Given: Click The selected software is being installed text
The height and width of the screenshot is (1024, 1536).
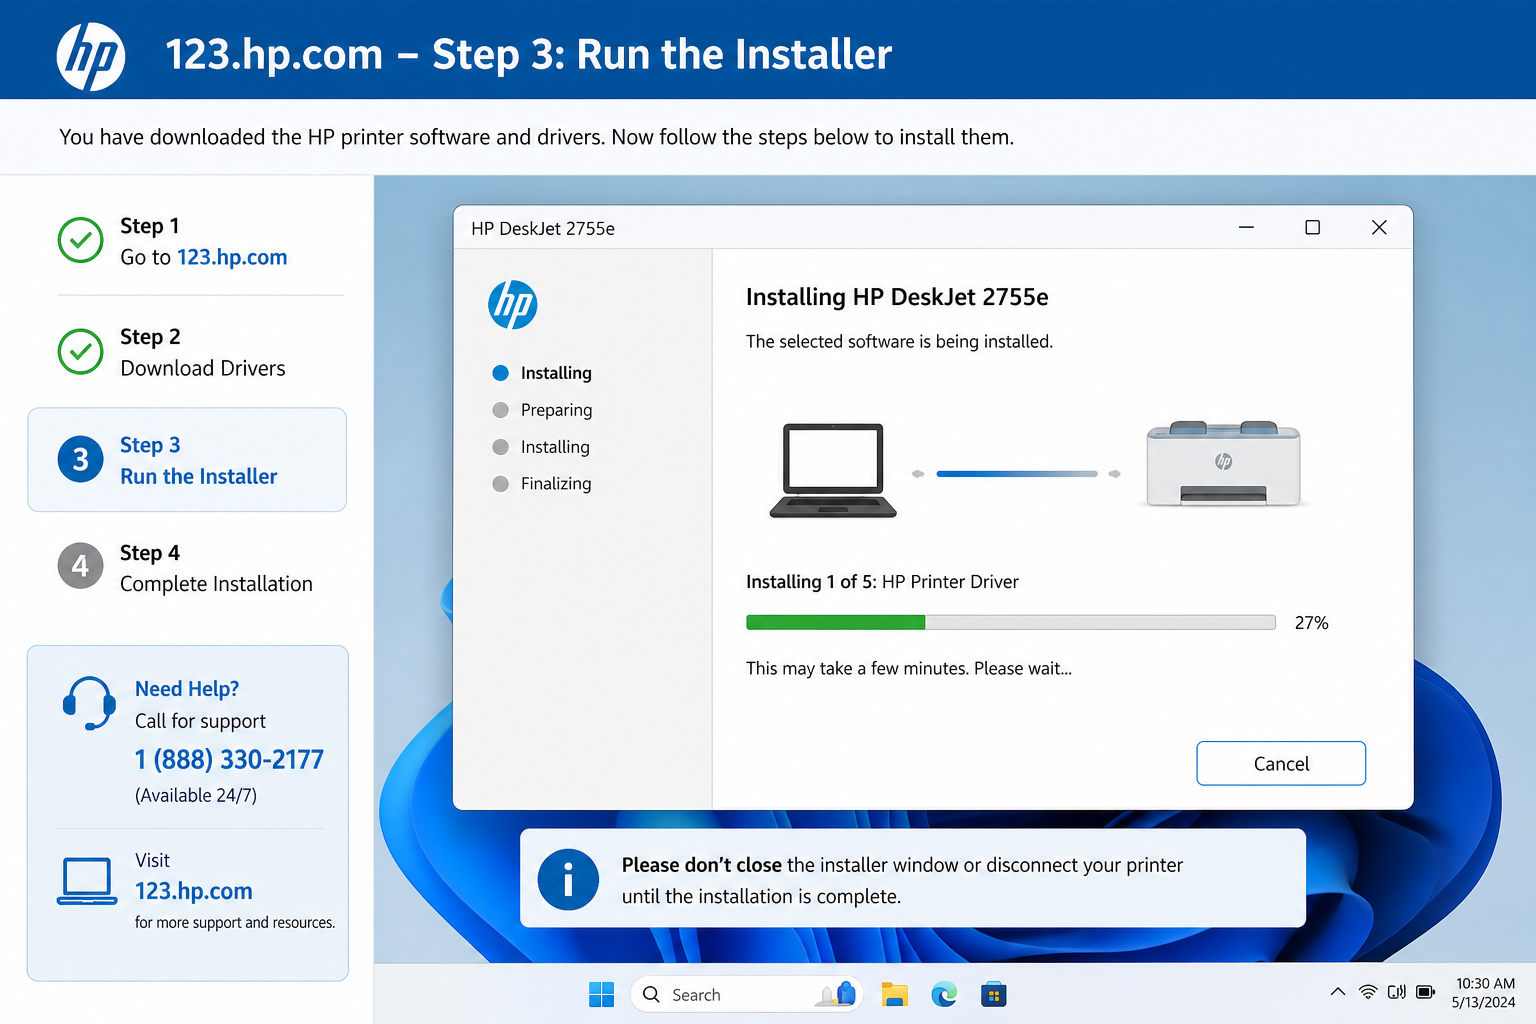Looking at the screenshot, I should point(899,342).
